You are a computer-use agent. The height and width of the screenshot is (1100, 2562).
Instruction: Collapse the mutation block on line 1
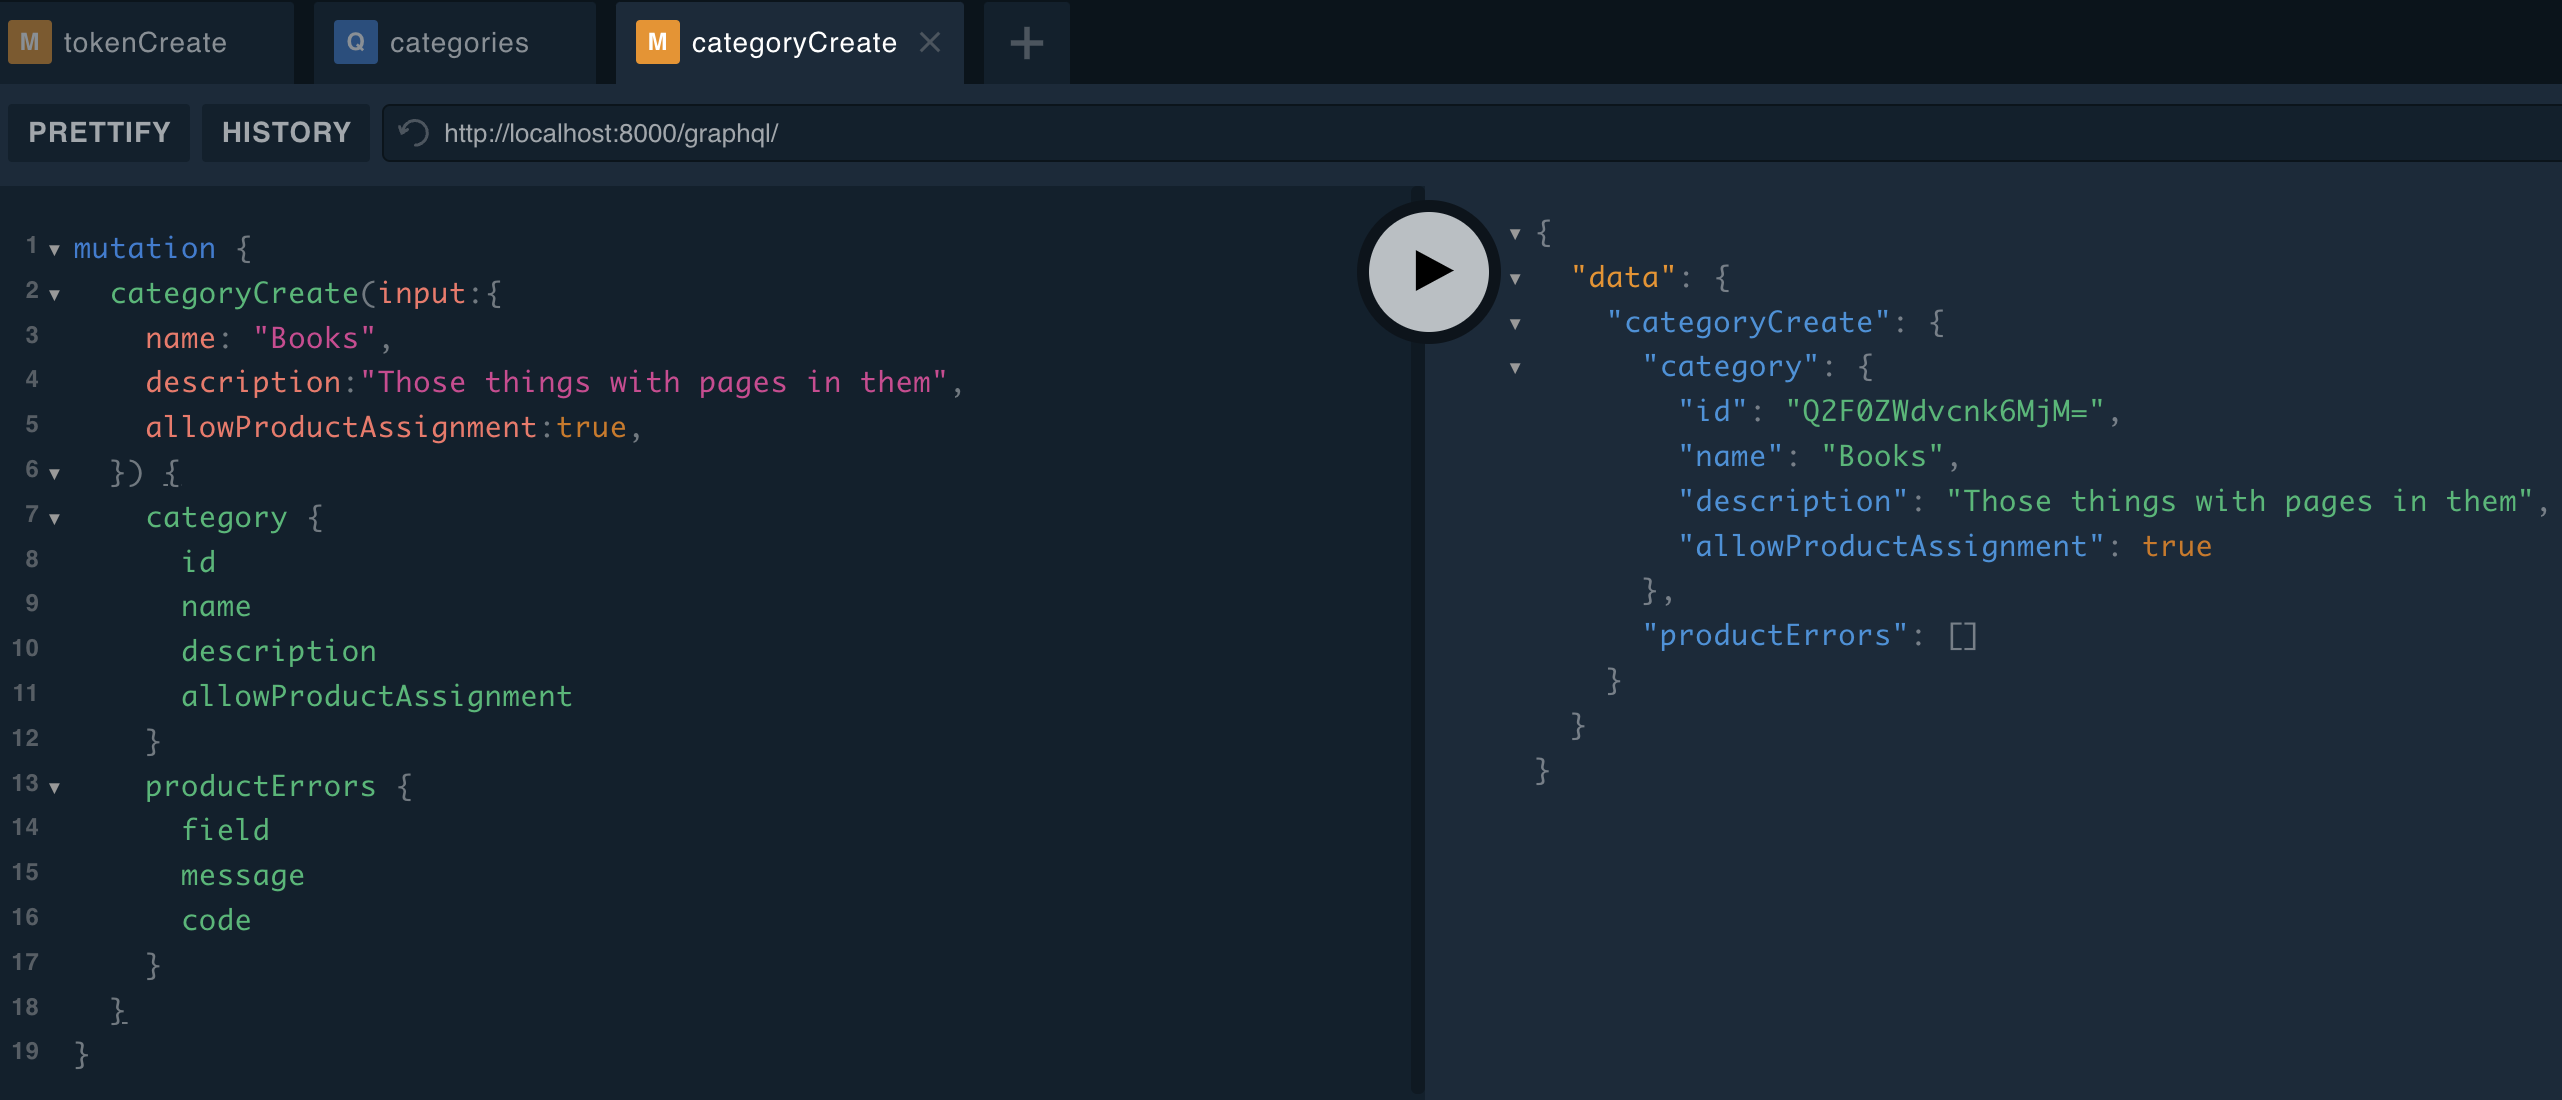[x=55, y=250]
